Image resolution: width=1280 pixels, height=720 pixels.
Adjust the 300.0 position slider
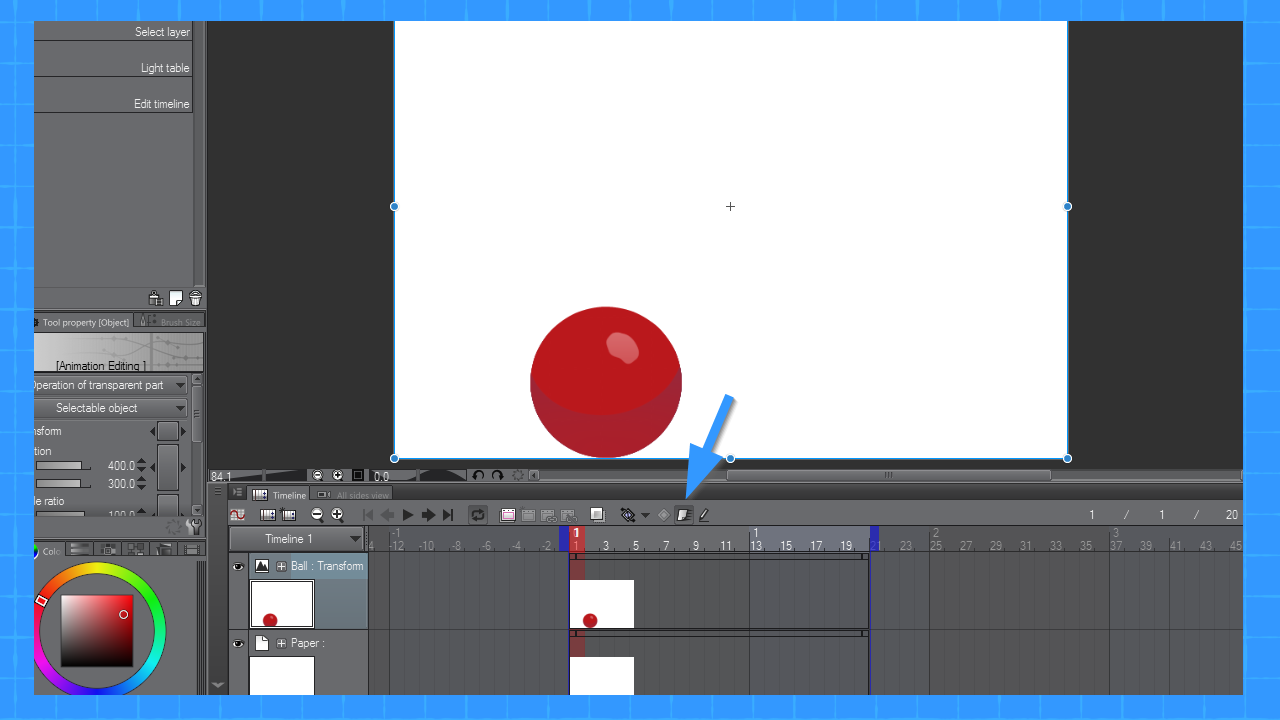coord(63,484)
